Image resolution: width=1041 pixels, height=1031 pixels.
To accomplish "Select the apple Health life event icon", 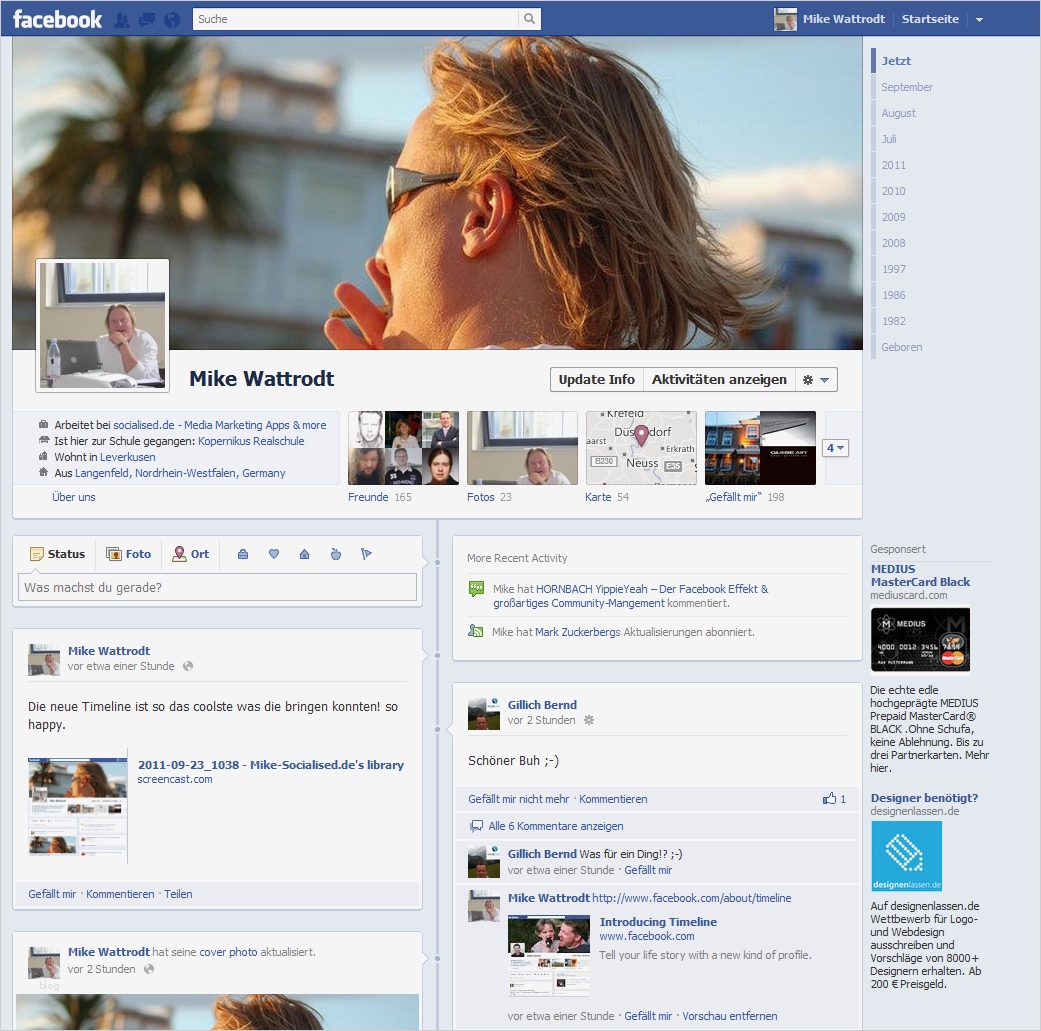I will [x=336, y=554].
